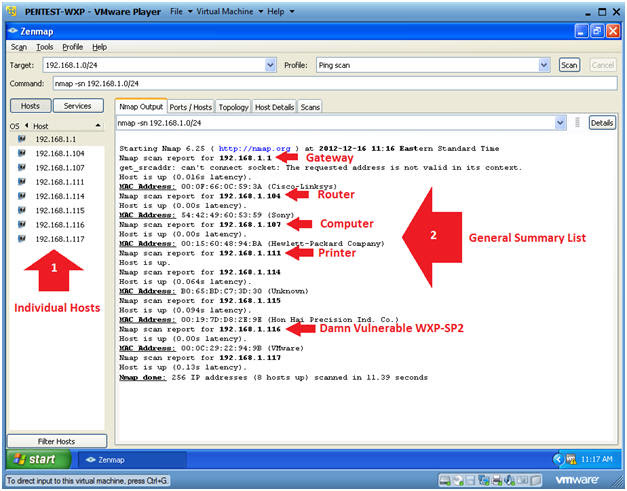Click the Zenmap eye icon in title bar
Screen dimensions: 627x491
tap(13, 31)
